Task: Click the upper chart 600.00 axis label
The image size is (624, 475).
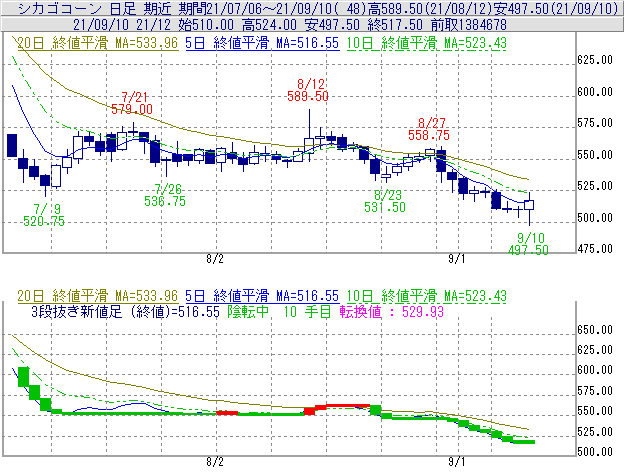Action: [595, 92]
